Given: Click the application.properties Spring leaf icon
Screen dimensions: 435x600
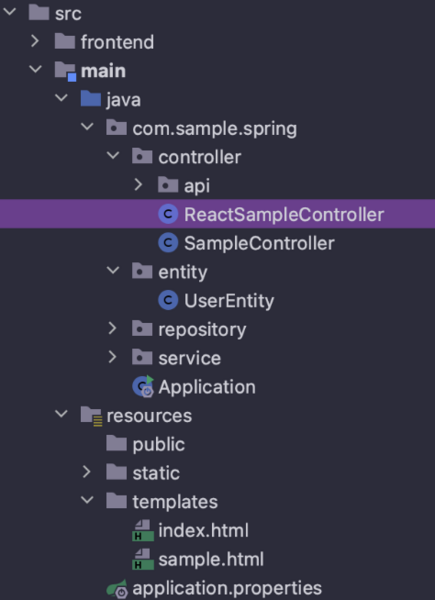Looking at the screenshot, I should (x=117, y=589).
